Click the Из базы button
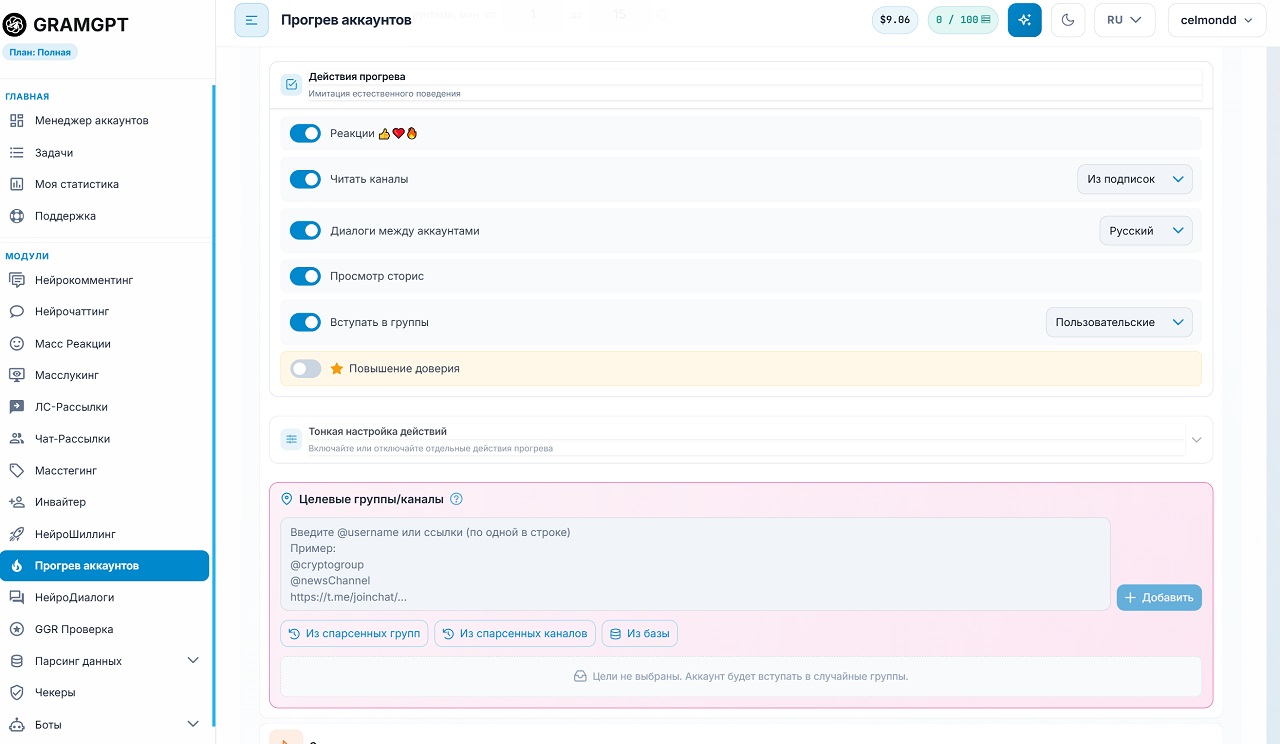1280x744 pixels. click(x=640, y=634)
